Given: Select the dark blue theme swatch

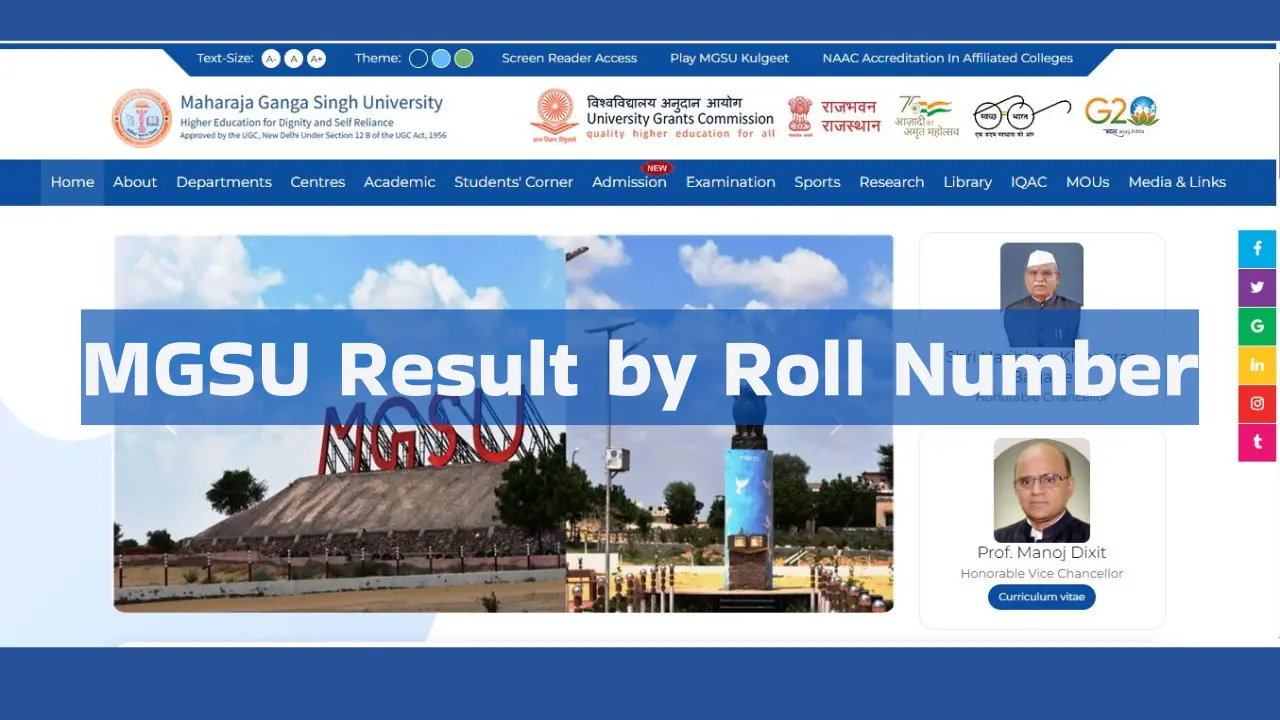Looking at the screenshot, I should coord(419,59).
